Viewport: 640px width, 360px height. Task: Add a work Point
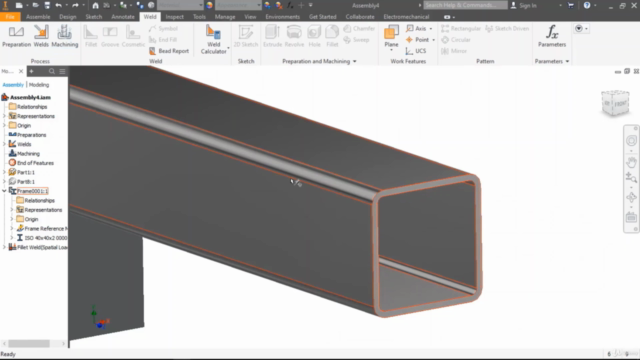coord(418,40)
